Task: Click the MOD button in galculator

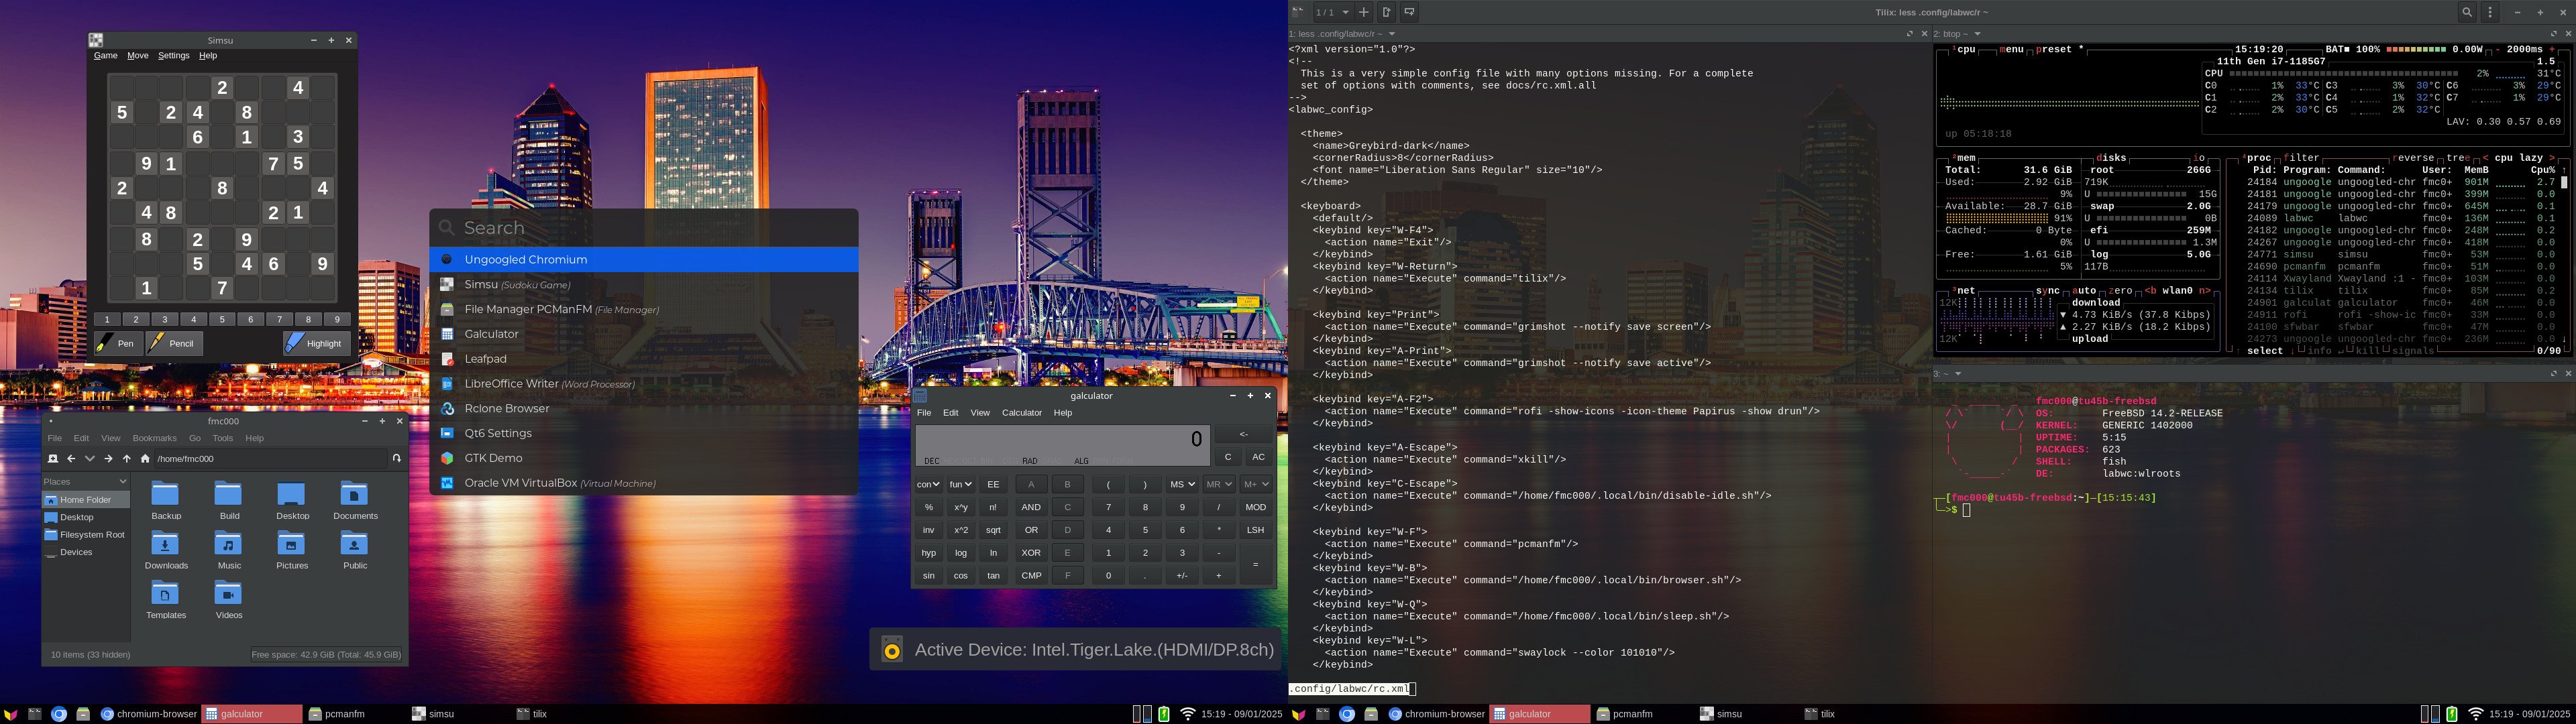Action: 1255,507
